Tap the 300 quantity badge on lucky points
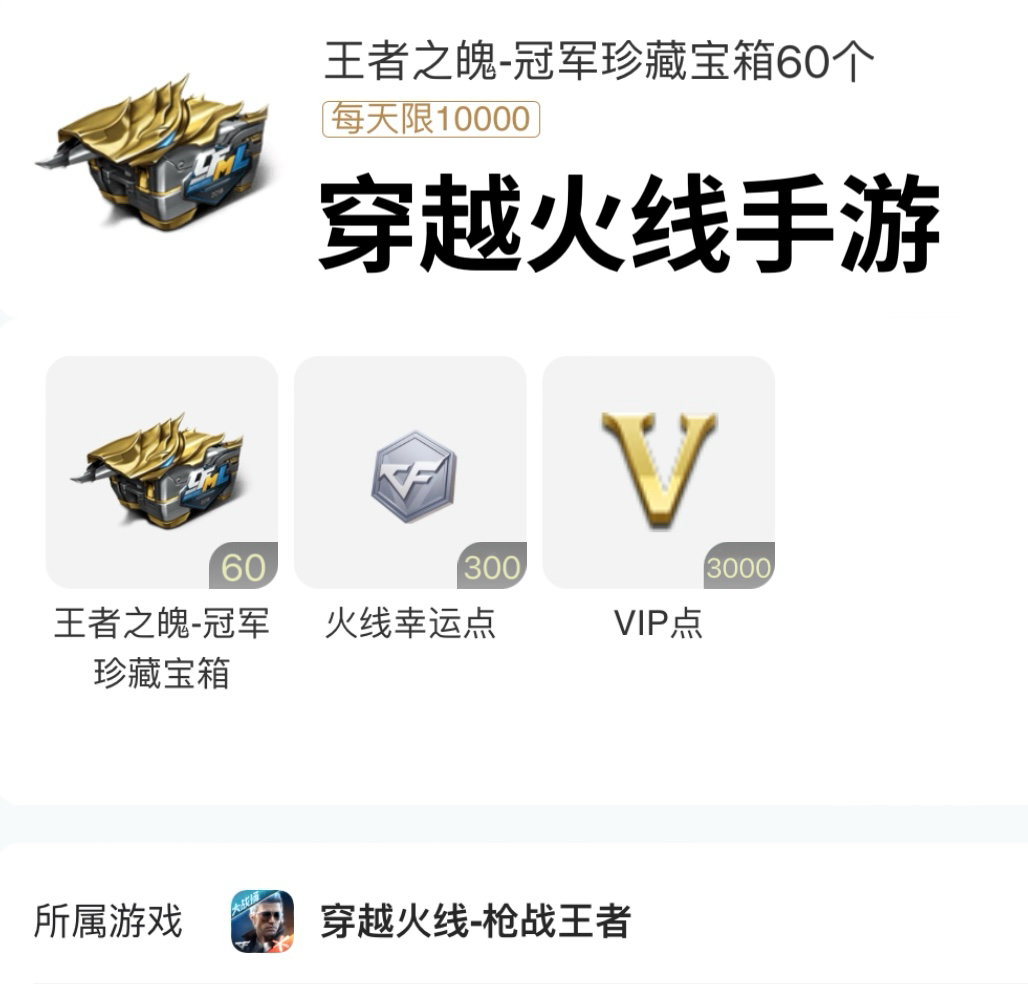The height and width of the screenshot is (984, 1028). [x=492, y=566]
